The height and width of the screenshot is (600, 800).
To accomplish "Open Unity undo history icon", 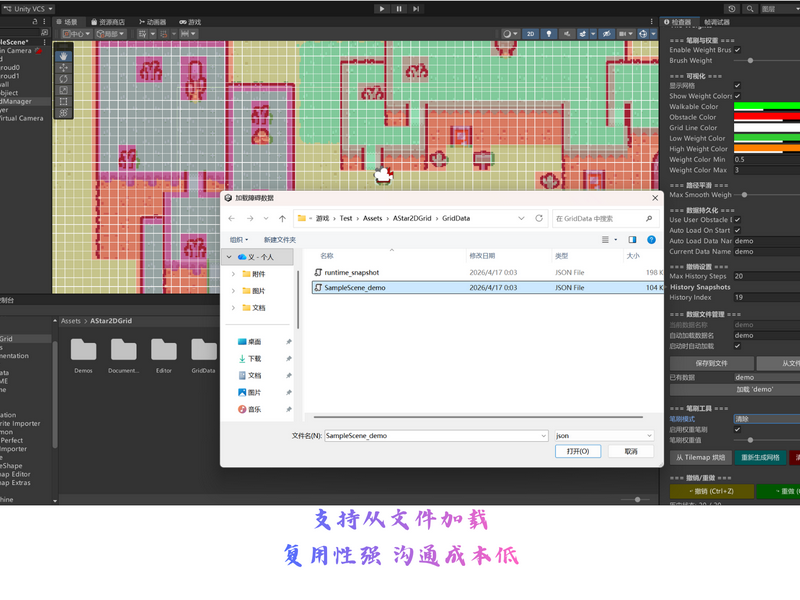I will [x=732, y=9].
